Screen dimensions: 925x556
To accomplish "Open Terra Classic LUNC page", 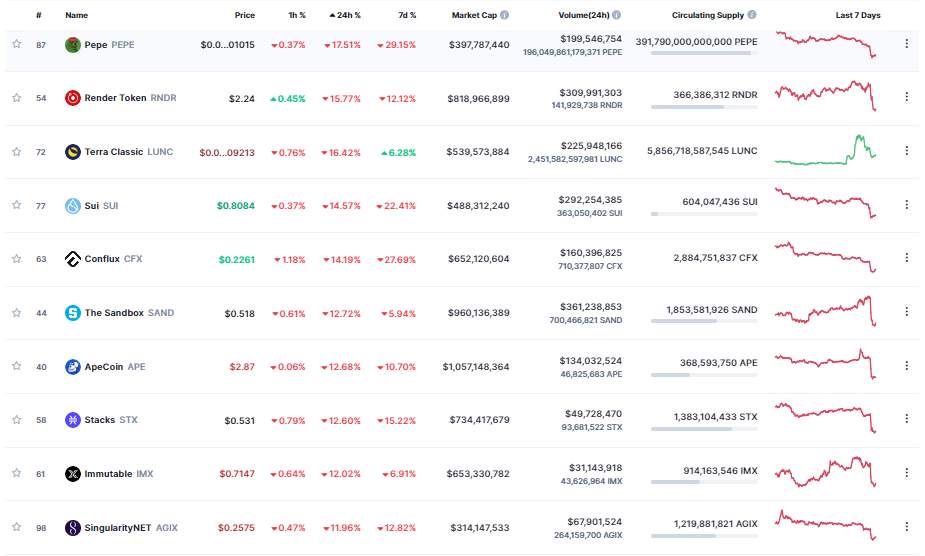I will pyautogui.click(x=129, y=152).
